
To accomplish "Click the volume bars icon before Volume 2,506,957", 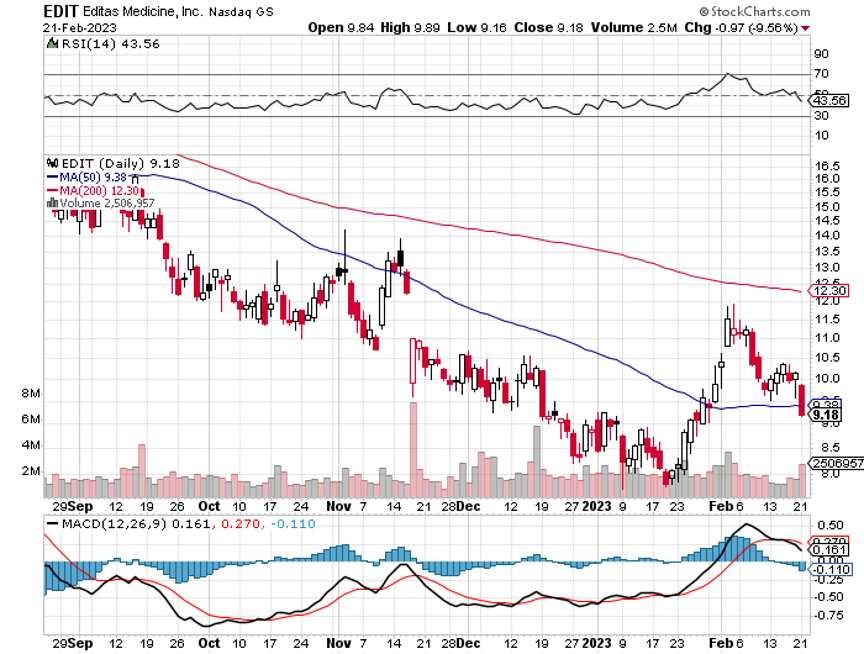I will [x=53, y=203].
